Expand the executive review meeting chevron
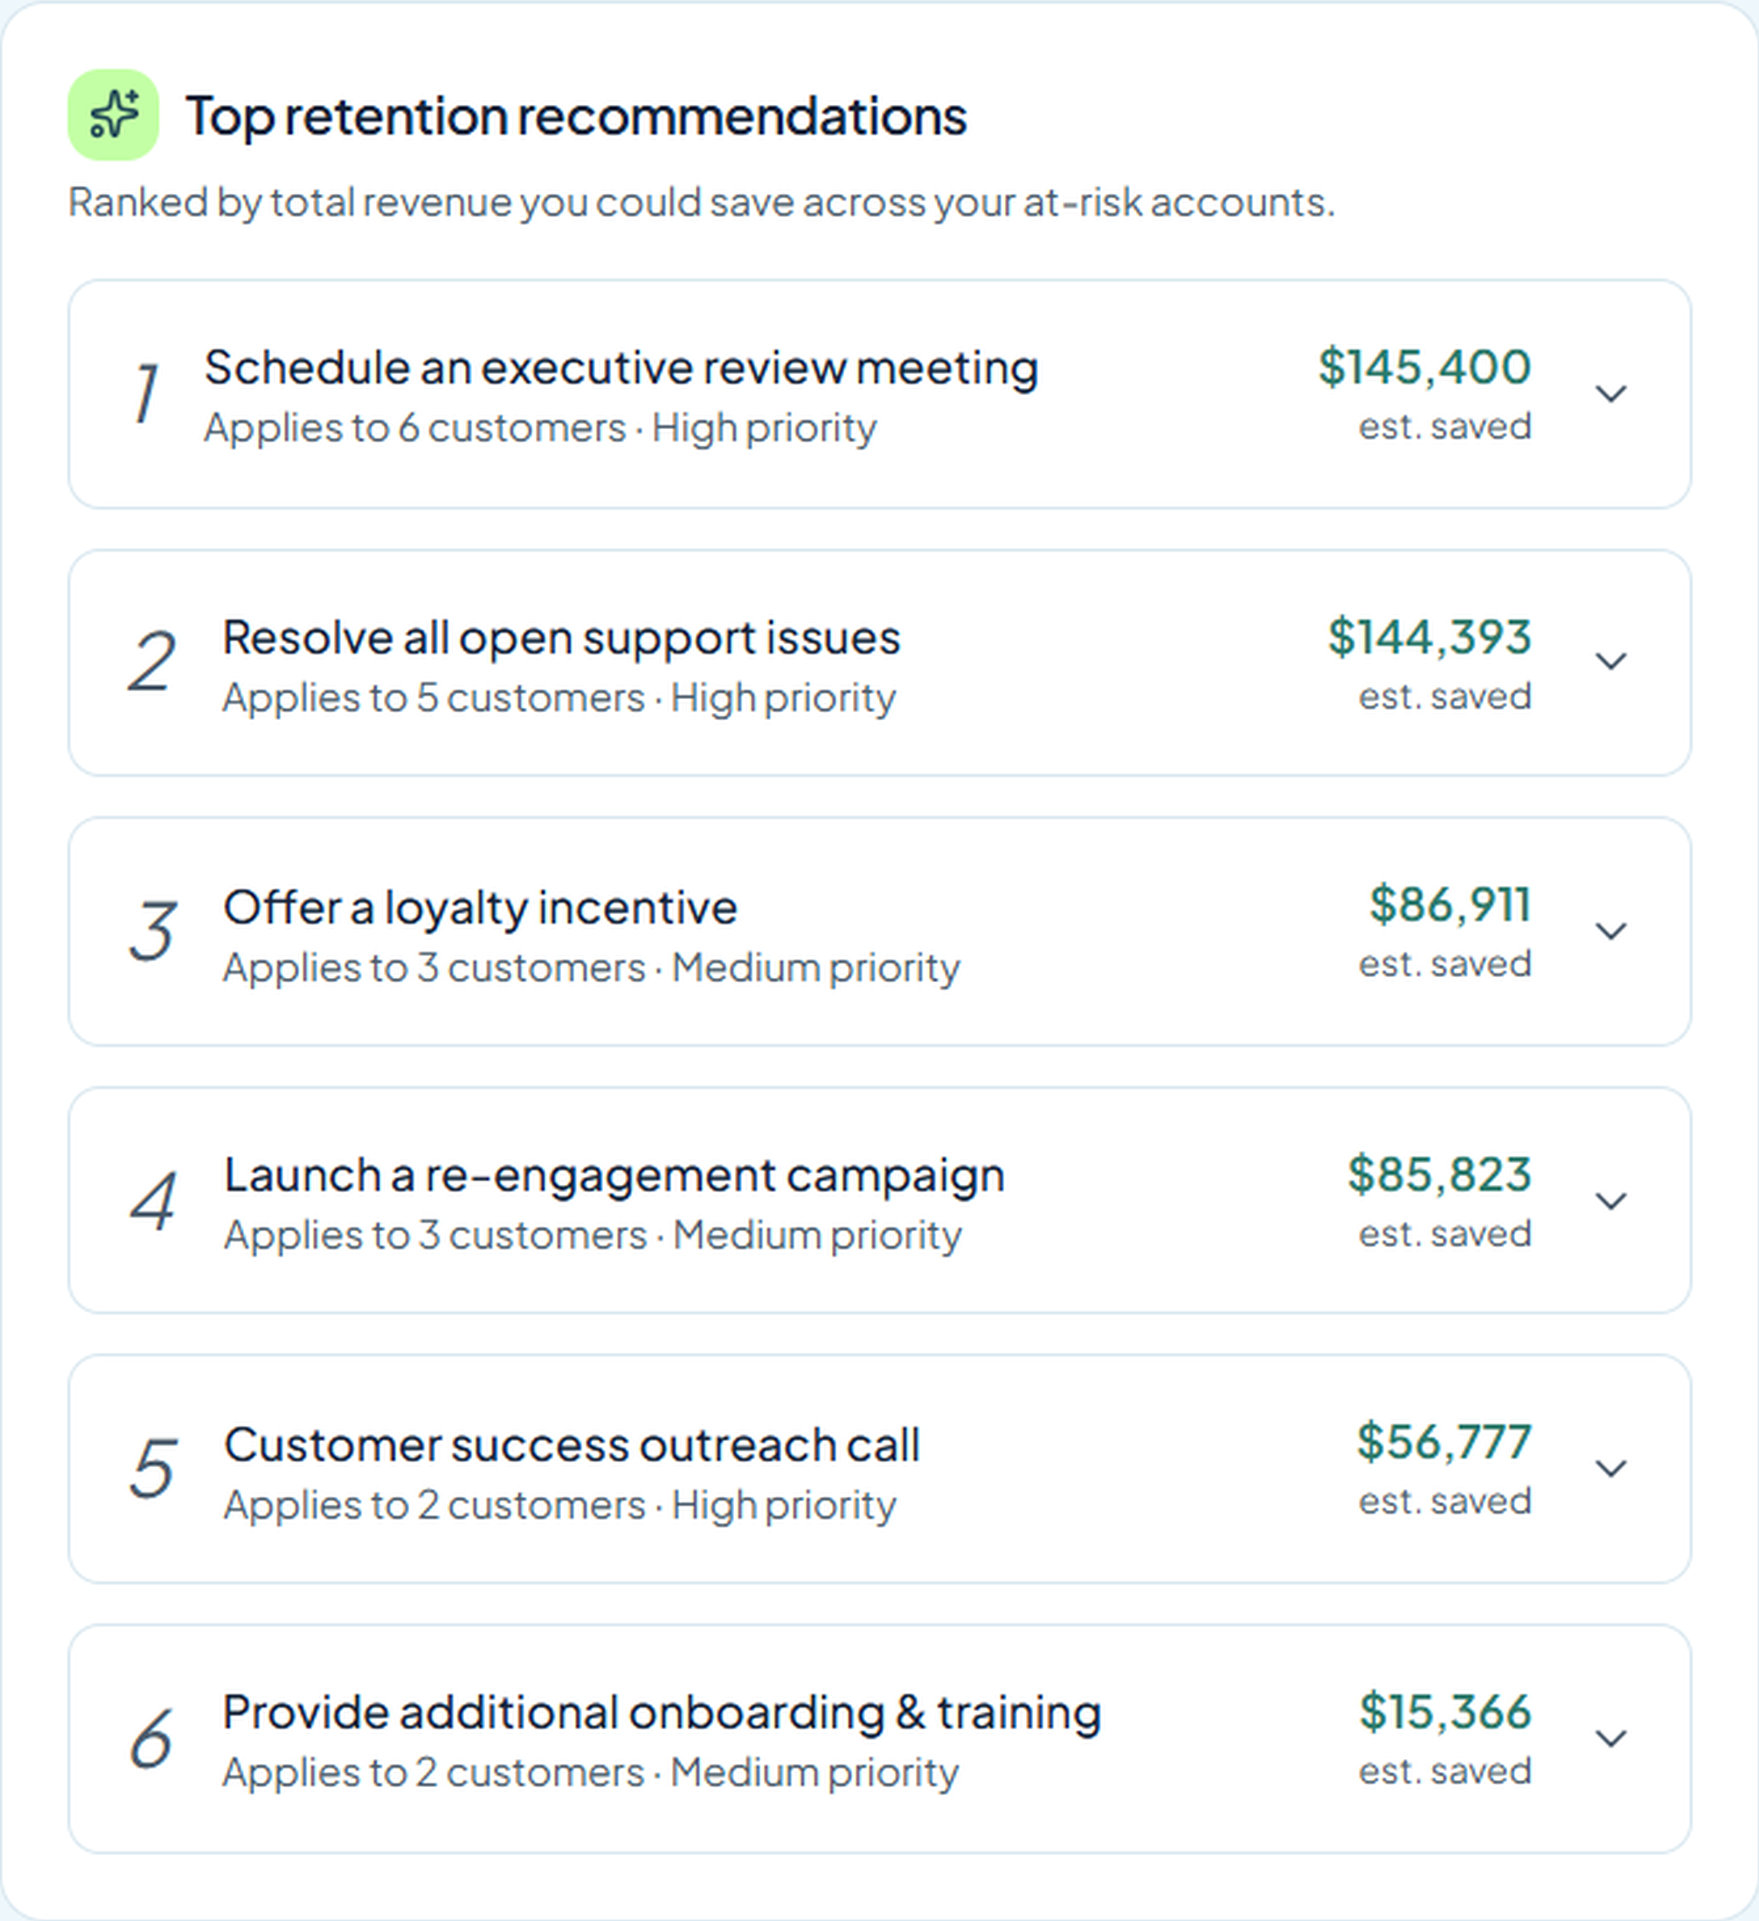This screenshot has width=1759, height=1921. click(x=1610, y=394)
